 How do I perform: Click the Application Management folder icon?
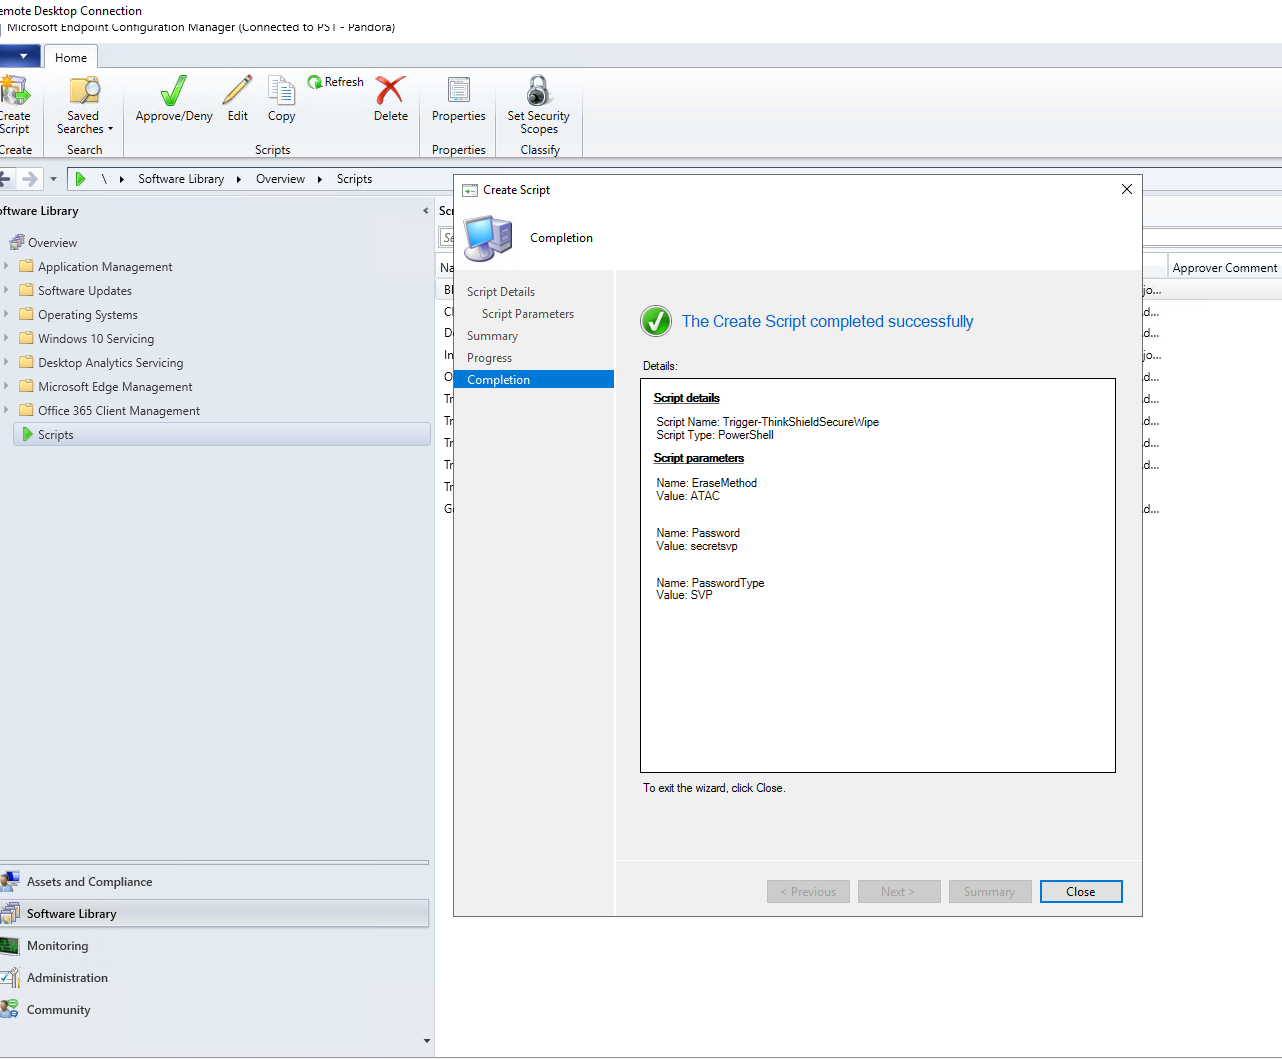pyautogui.click(x=27, y=266)
